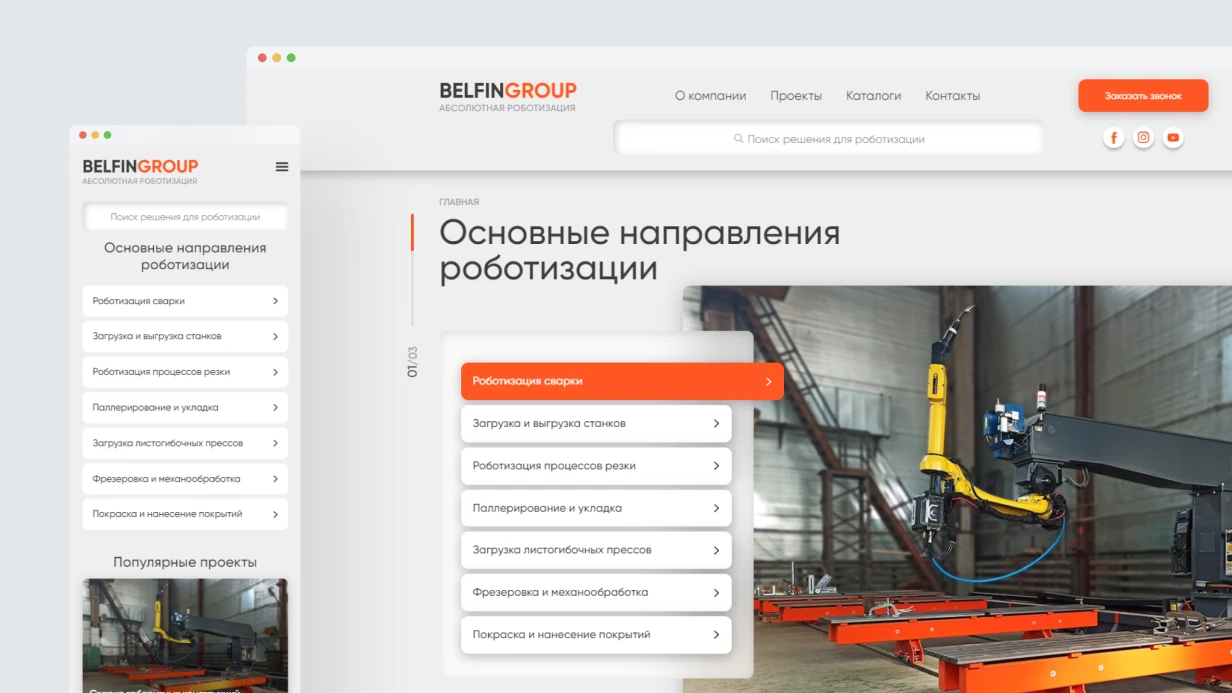Open the hamburger menu on the mobile view

coord(282,167)
